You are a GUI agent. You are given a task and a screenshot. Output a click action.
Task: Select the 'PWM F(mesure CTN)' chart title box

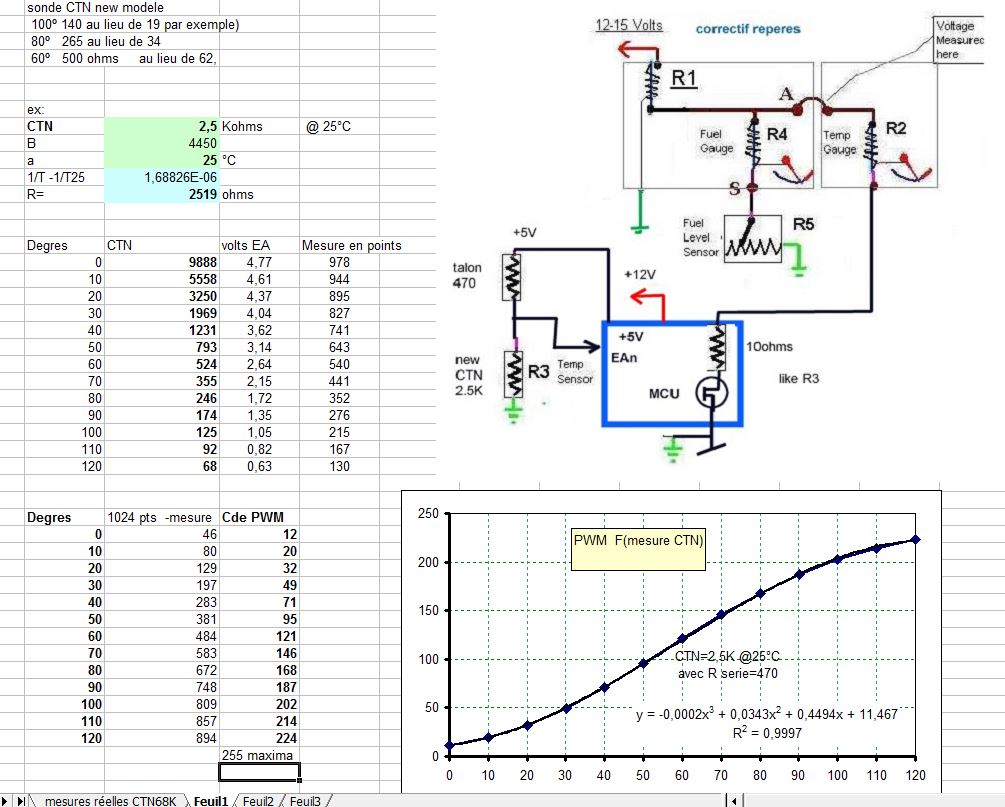638,549
